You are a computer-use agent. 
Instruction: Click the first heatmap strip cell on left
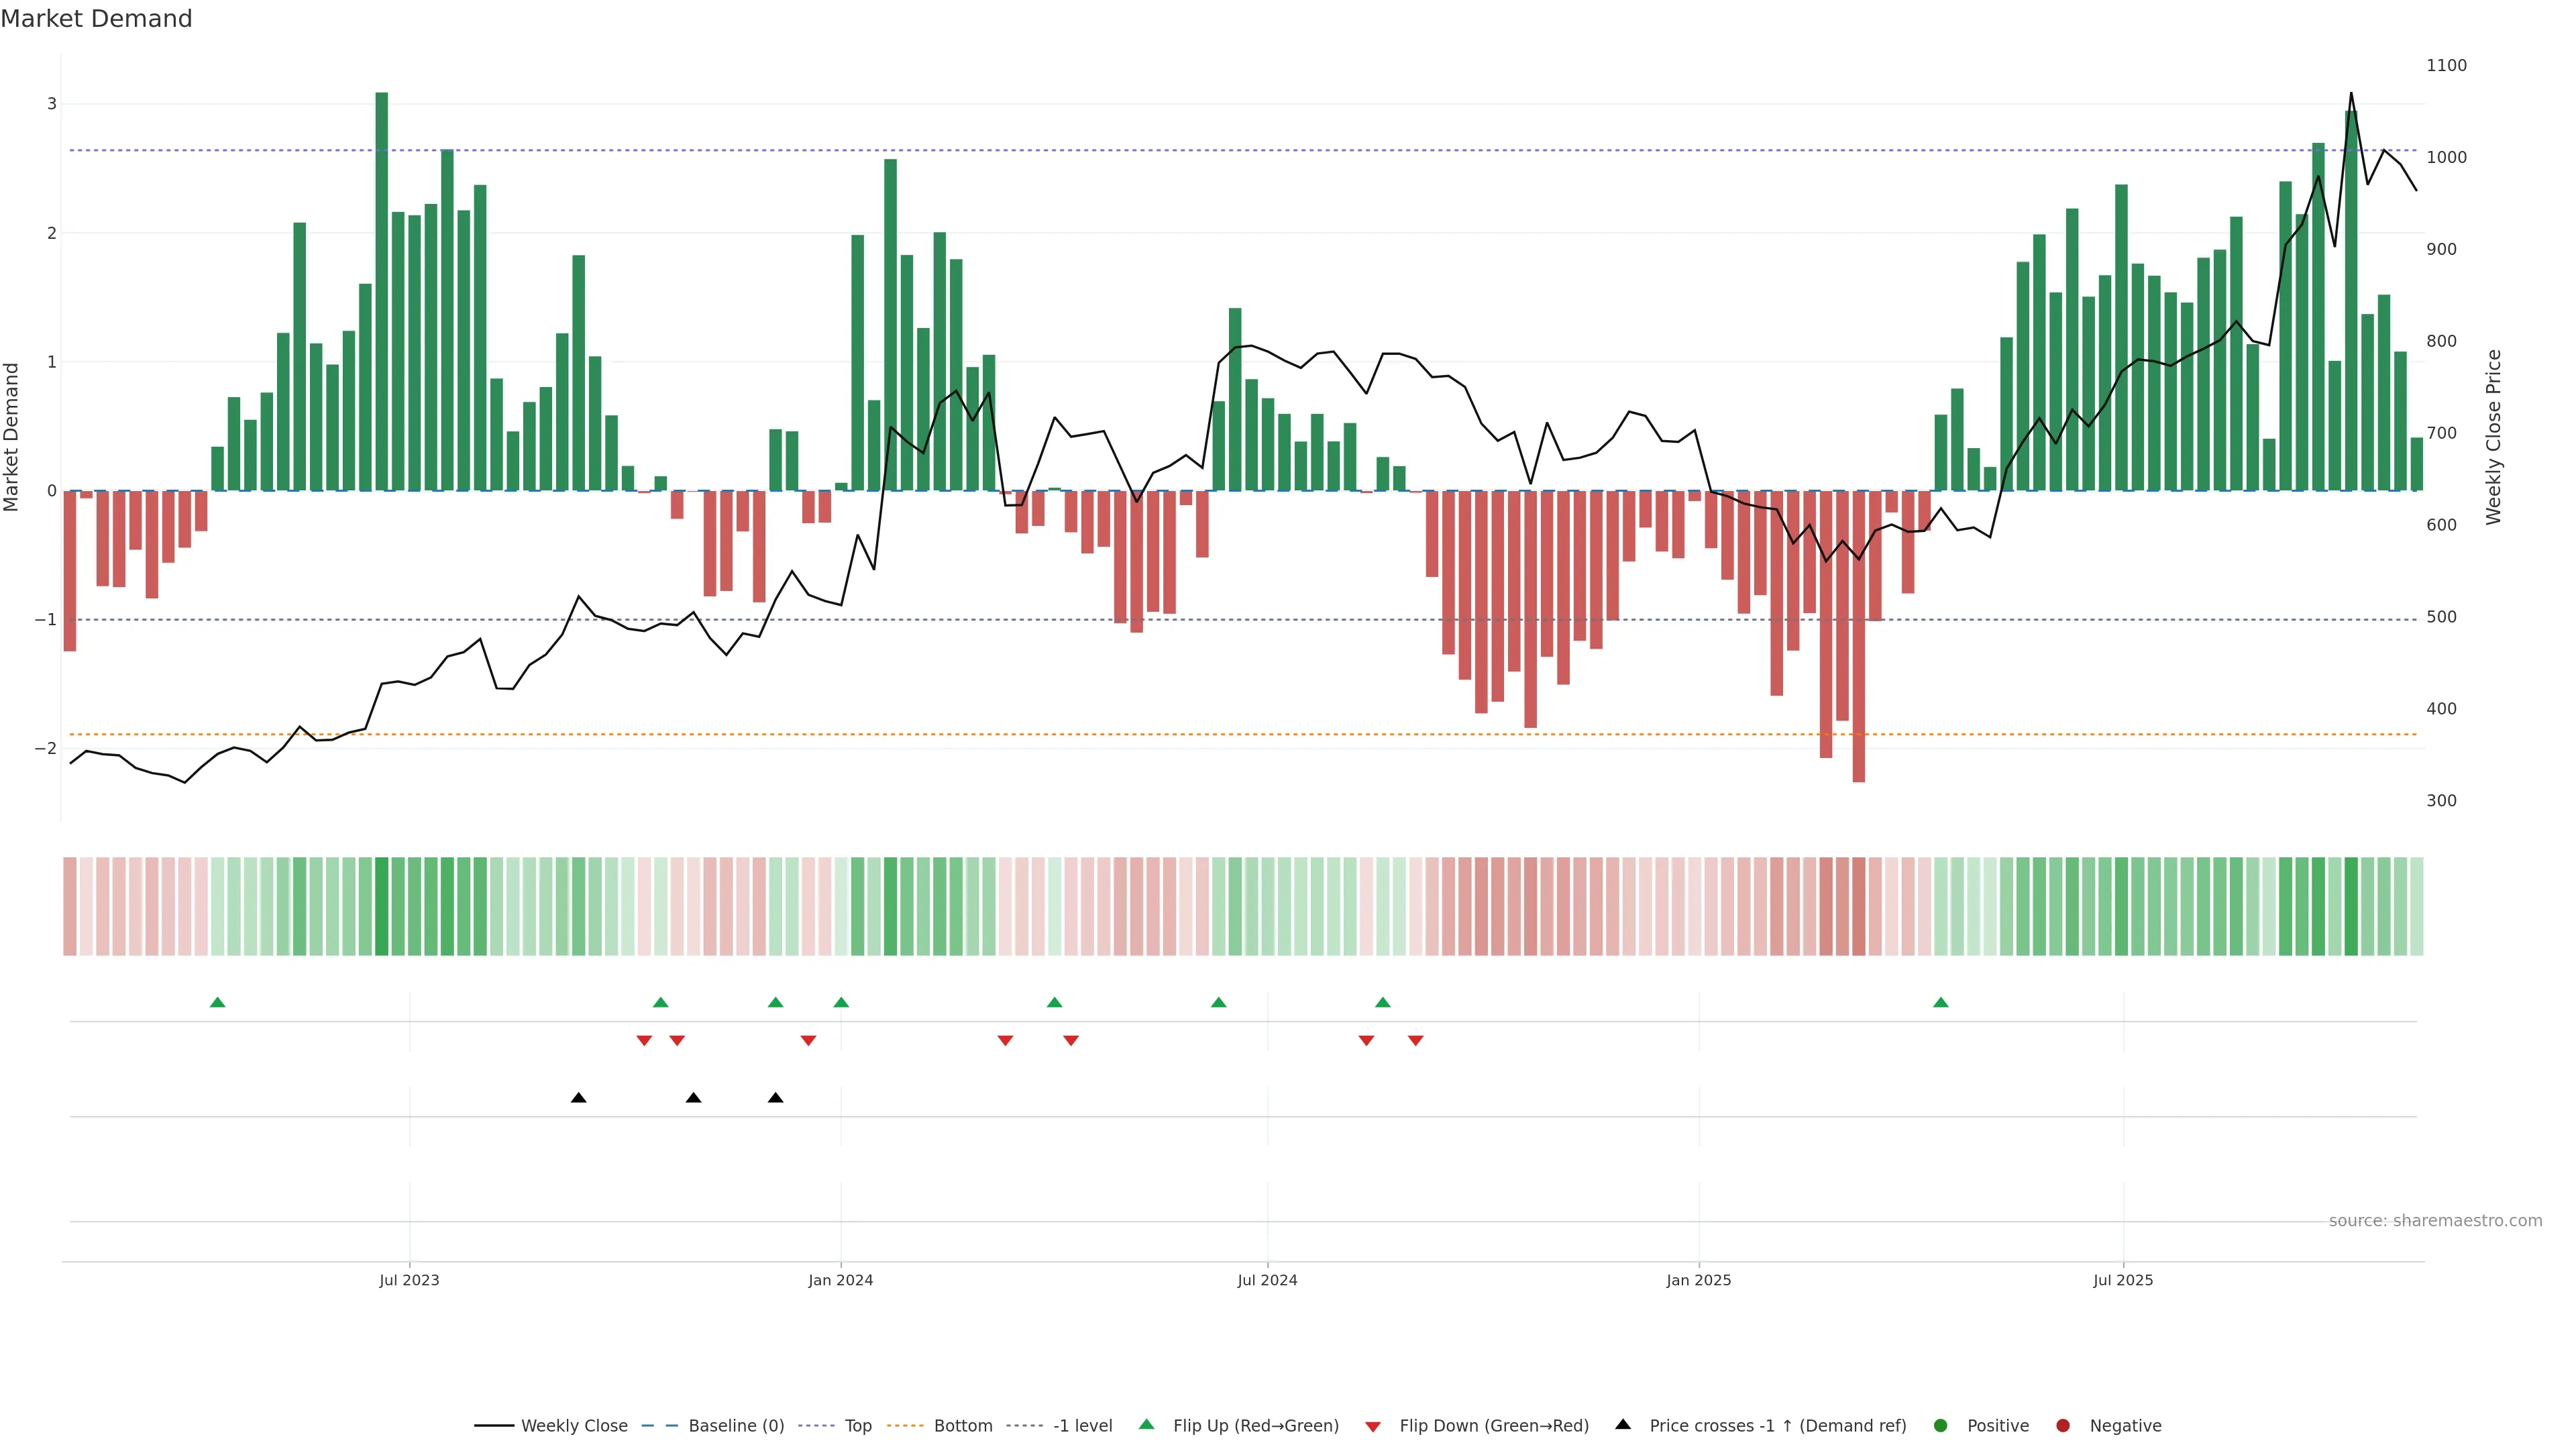coord(70,906)
